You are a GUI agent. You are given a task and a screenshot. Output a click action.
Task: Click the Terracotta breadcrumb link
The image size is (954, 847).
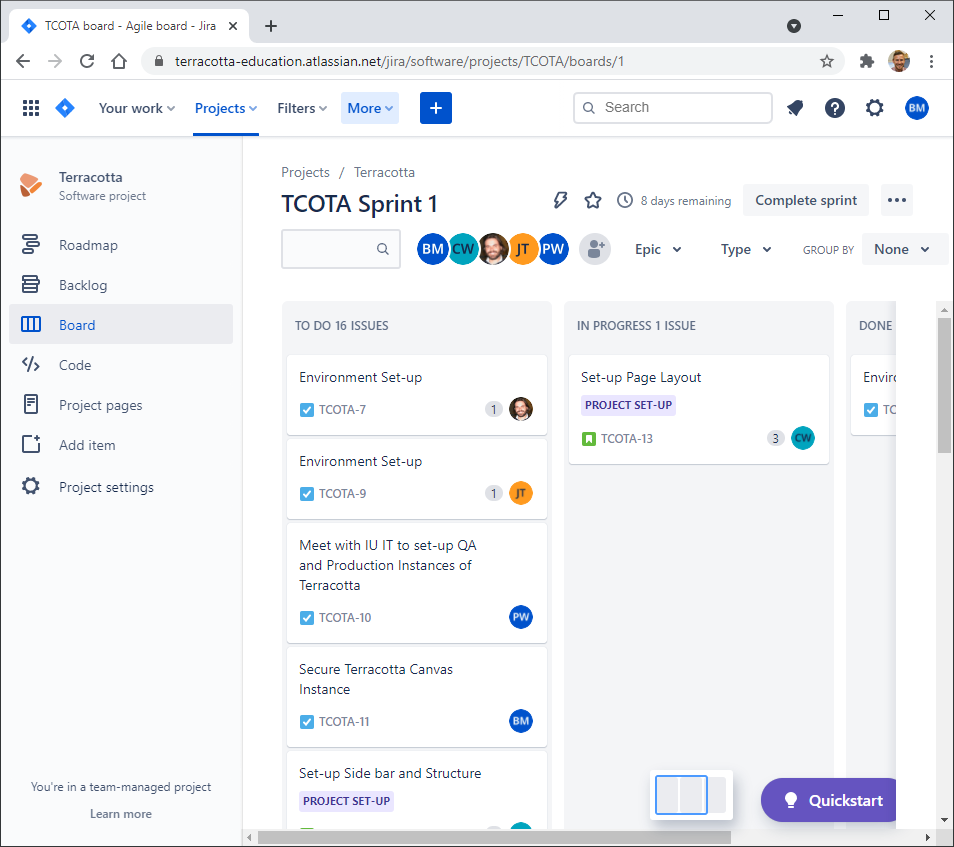tap(385, 172)
